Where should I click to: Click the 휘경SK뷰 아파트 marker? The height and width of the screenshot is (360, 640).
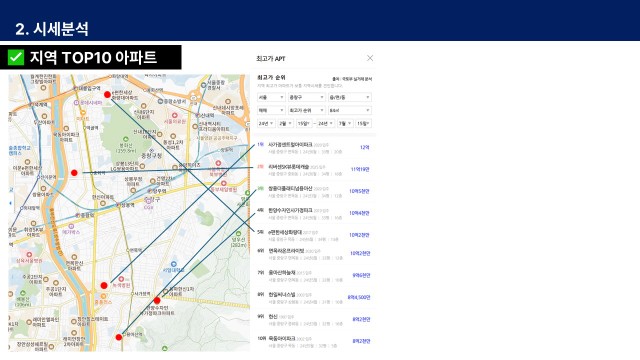point(33,224)
